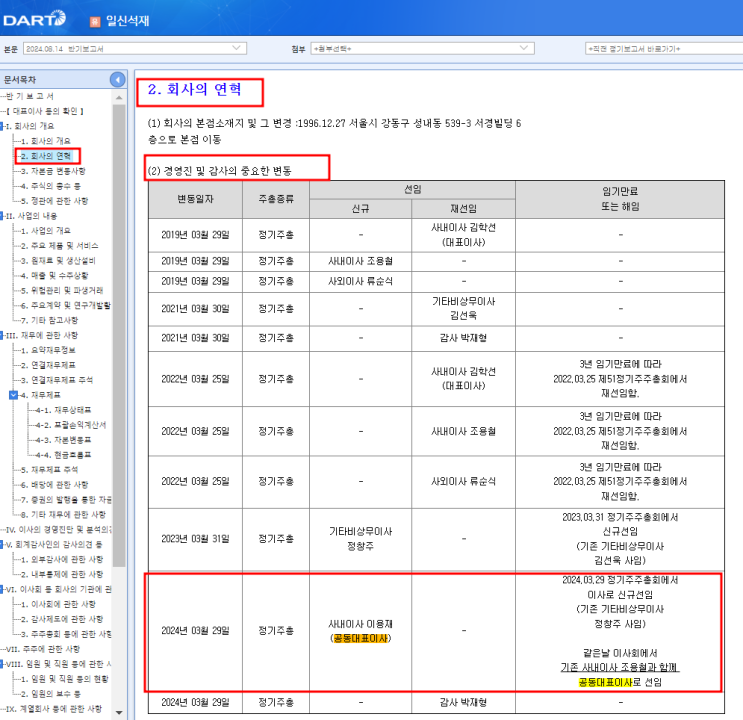Select the 반 기 보 고 서 root item
This screenshot has height=720, width=743.
click(x=30, y=96)
